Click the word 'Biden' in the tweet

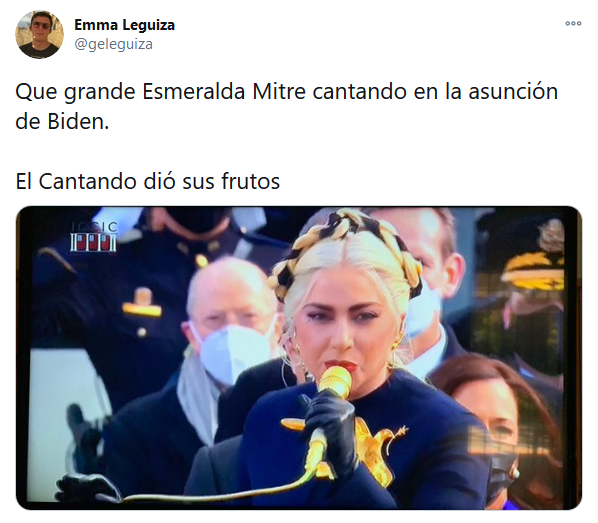pyautogui.click(x=78, y=122)
